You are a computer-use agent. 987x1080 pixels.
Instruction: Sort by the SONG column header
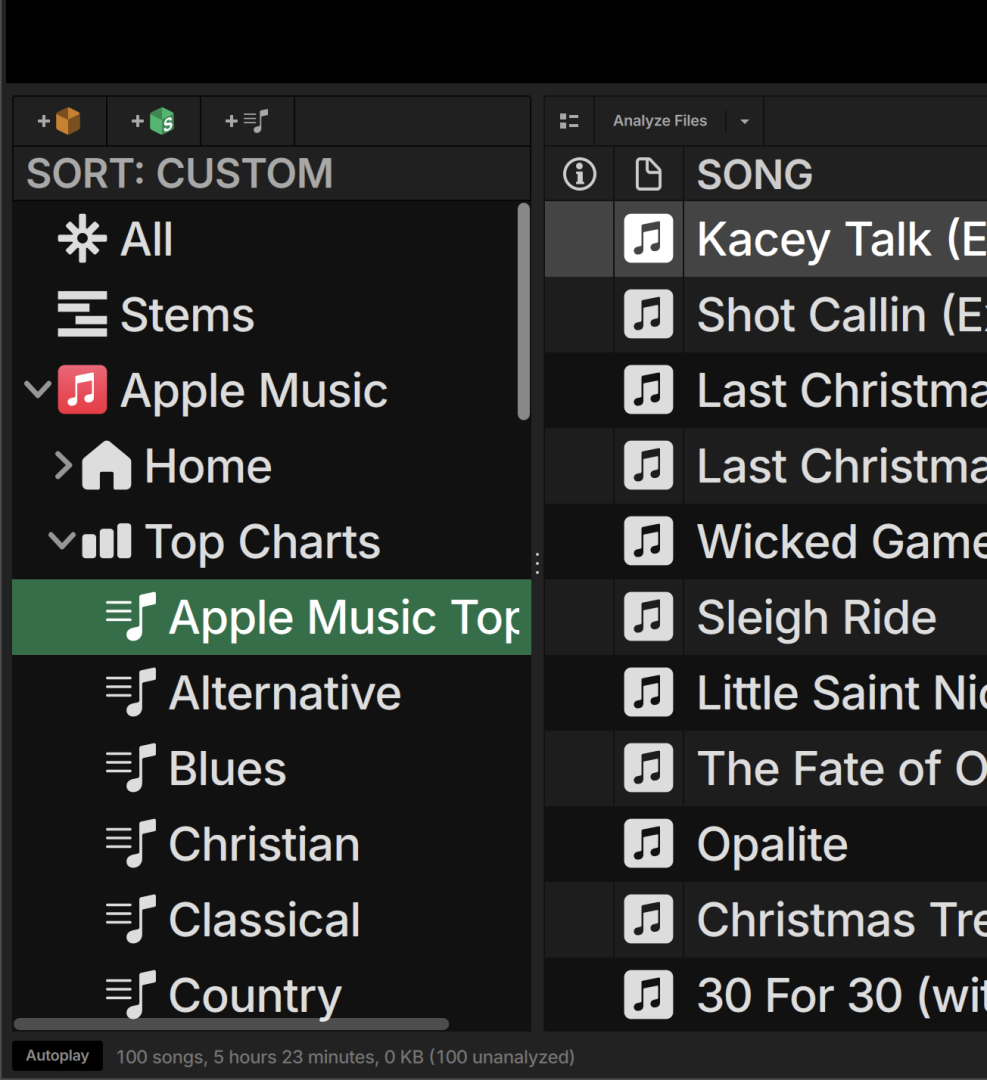click(754, 174)
